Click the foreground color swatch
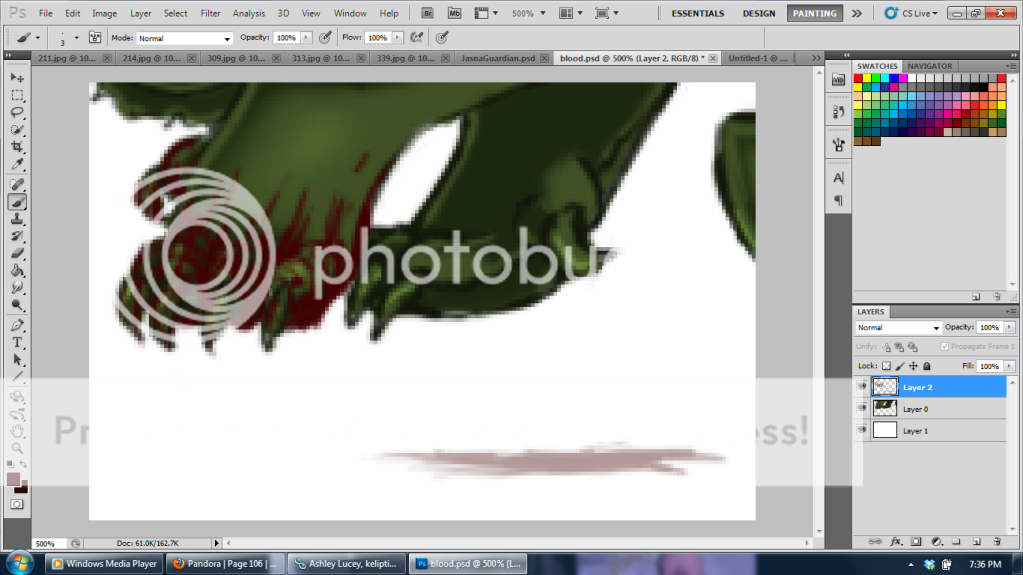Viewport: 1023px width, 575px height. [14, 480]
